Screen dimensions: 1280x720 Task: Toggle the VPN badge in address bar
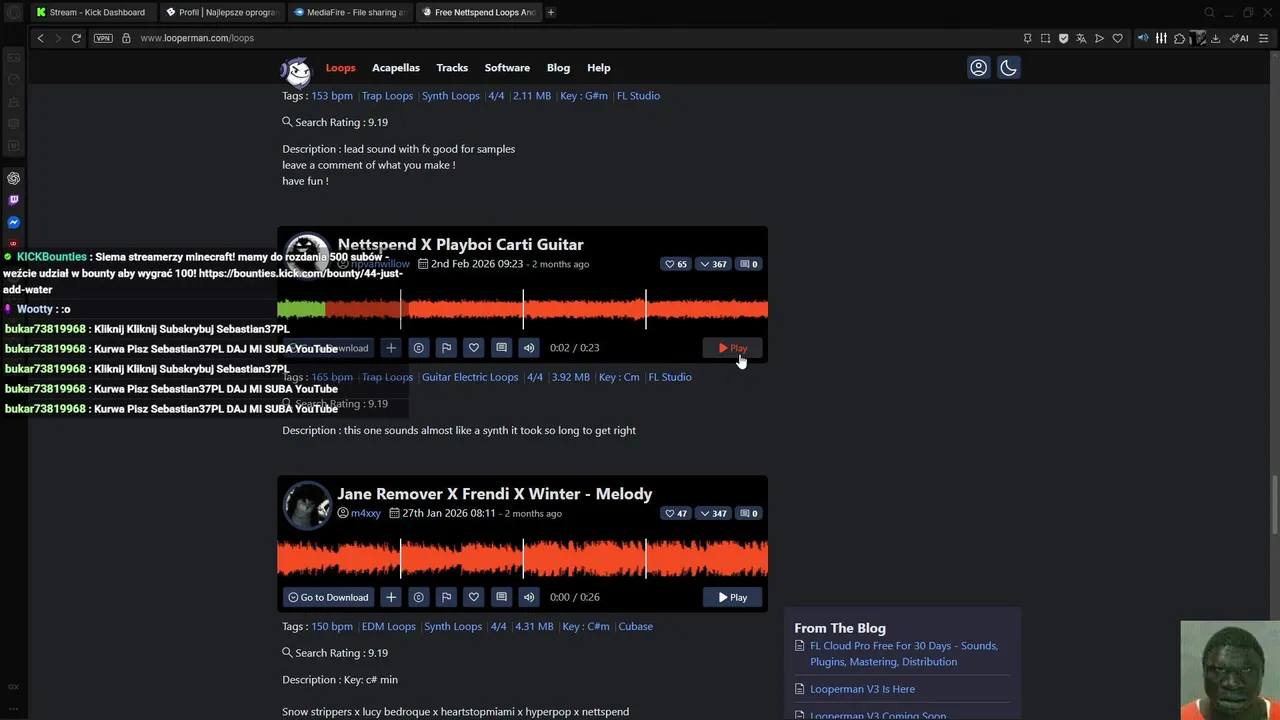coord(103,38)
